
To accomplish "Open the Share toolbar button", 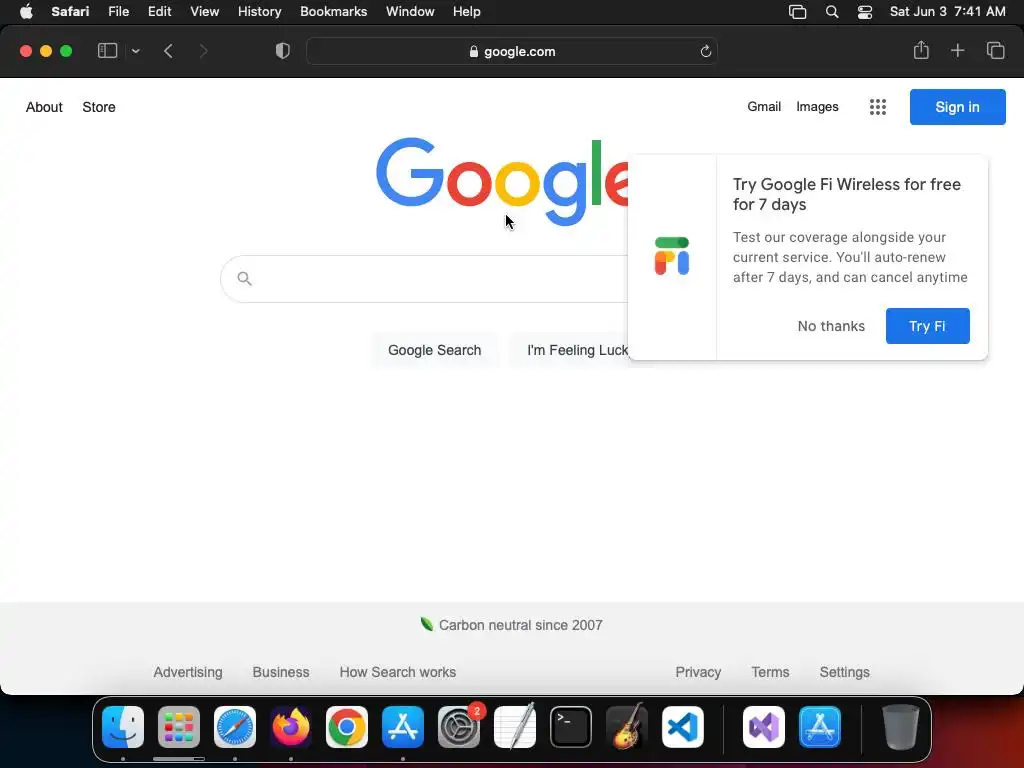I will tap(921, 50).
